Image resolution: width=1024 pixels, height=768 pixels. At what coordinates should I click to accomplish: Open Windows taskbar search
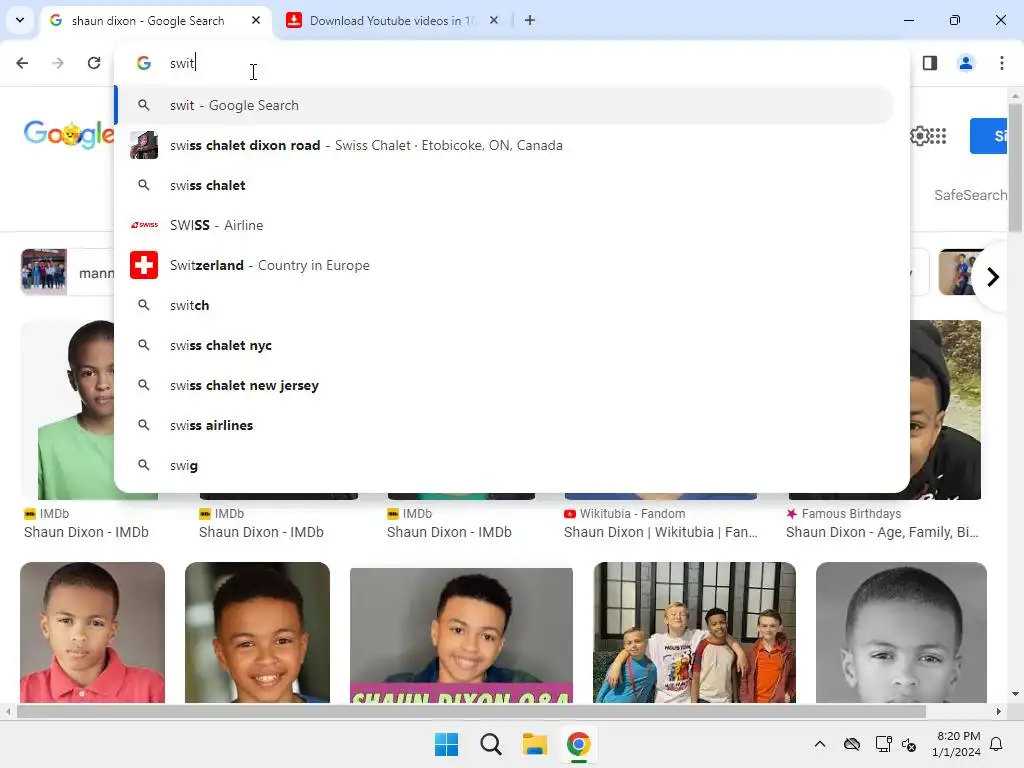[490, 744]
